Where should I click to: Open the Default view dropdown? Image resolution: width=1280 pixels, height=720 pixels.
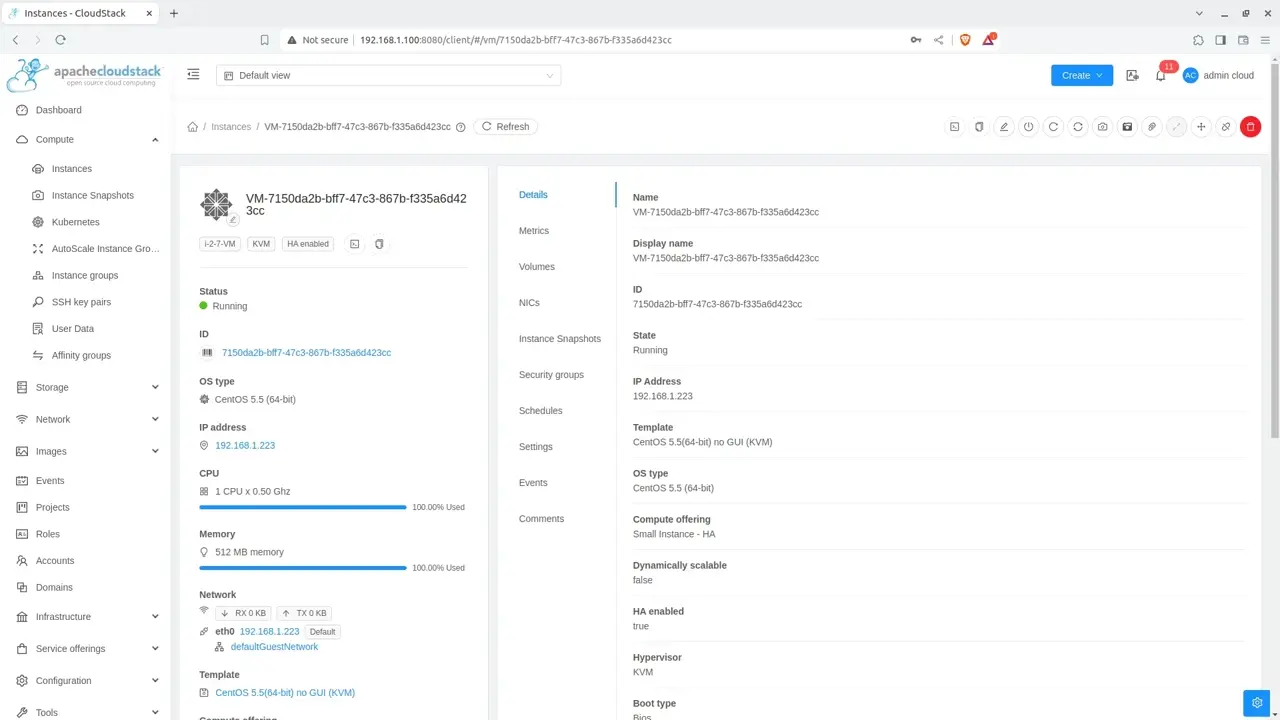tap(389, 75)
